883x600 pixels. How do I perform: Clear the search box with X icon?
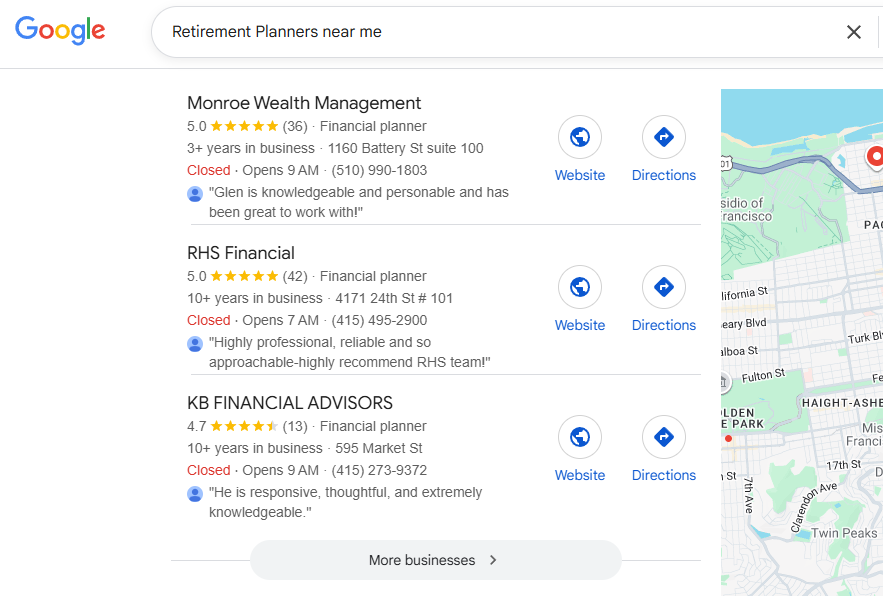coord(853,32)
